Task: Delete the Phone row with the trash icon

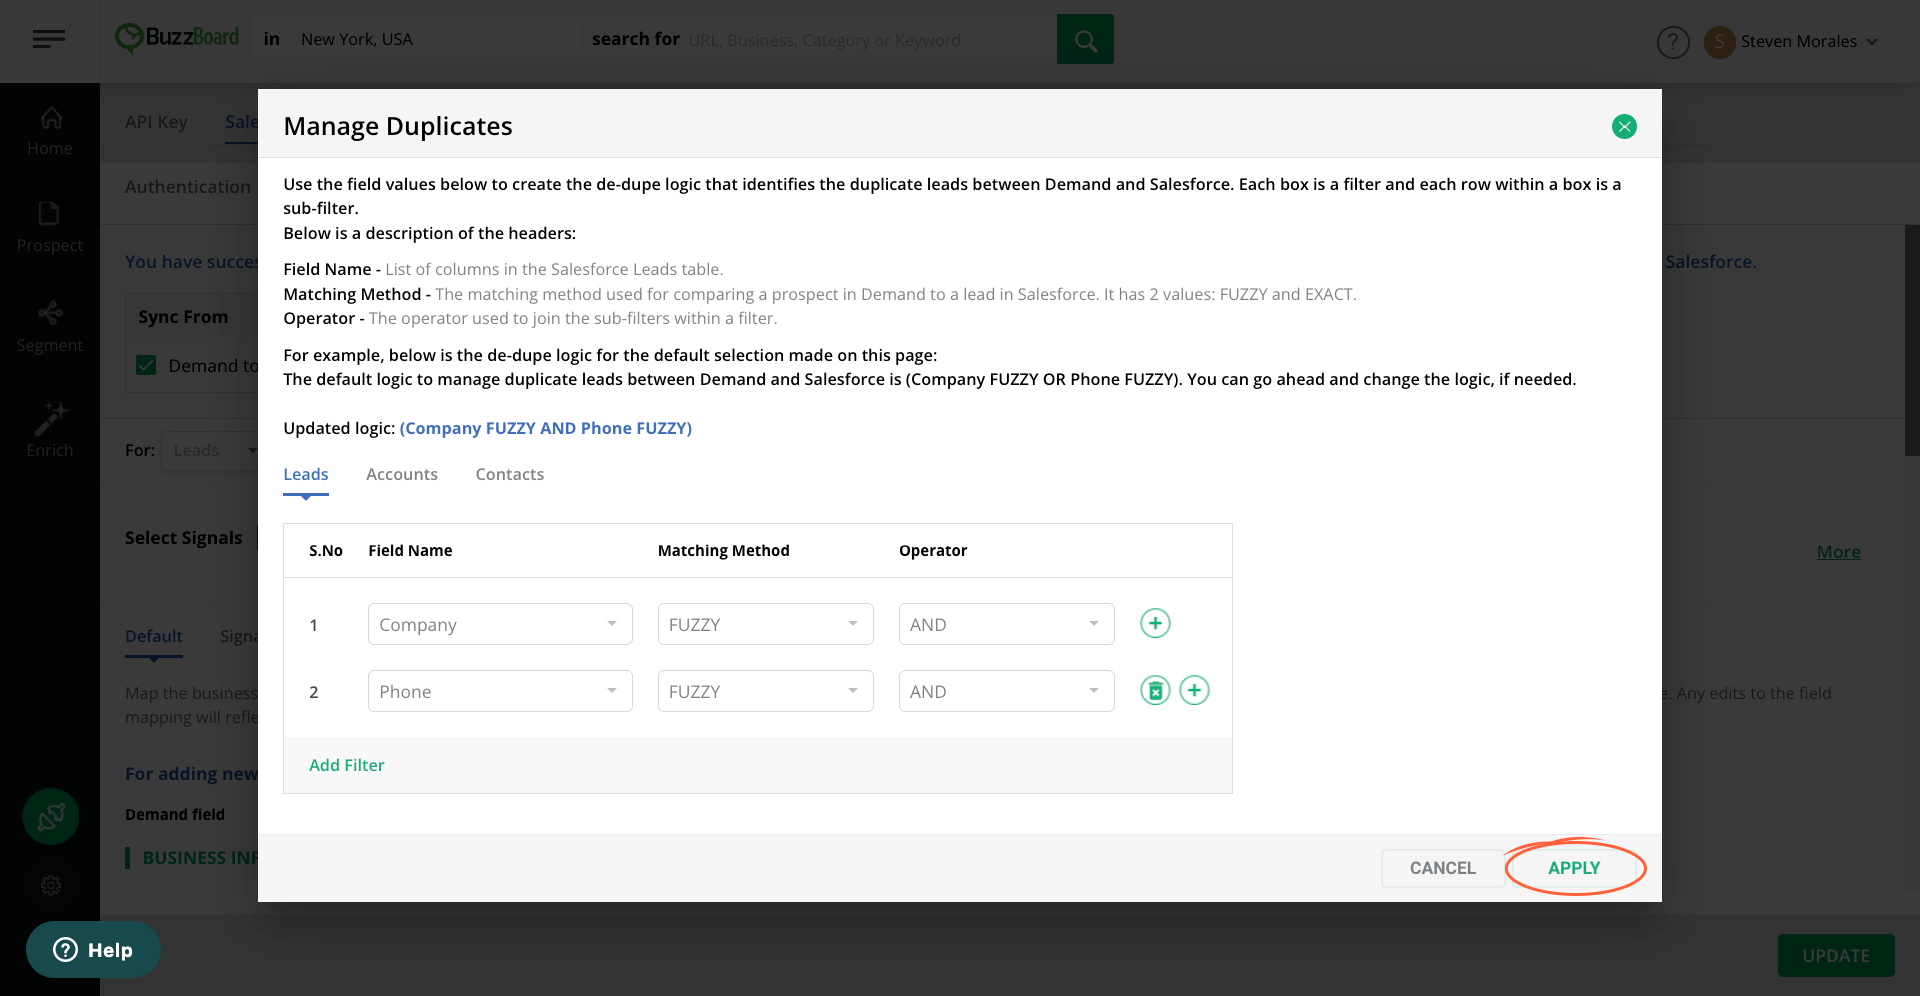Action: (1155, 690)
